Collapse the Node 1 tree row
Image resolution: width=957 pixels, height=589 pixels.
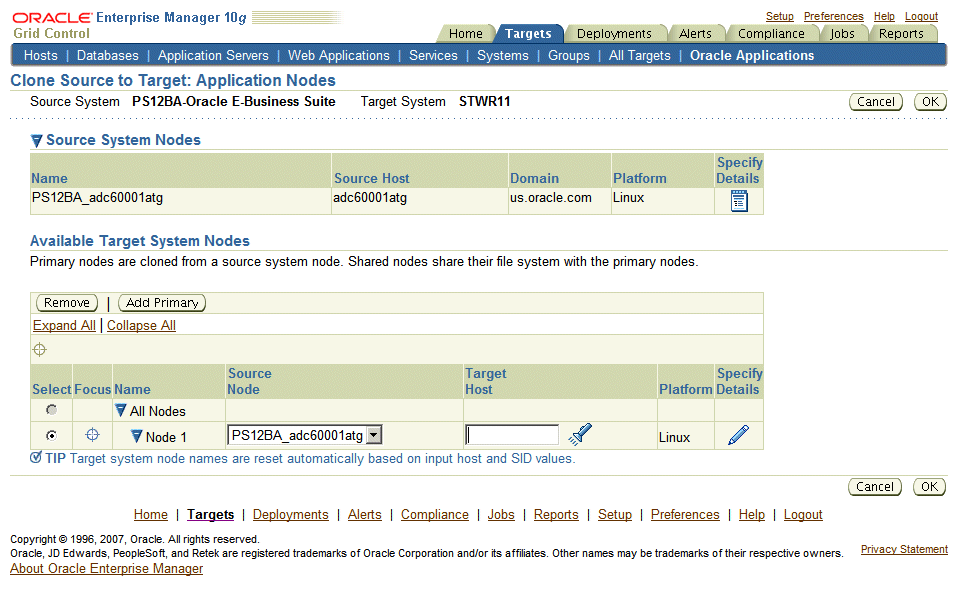(x=137, y=436)
